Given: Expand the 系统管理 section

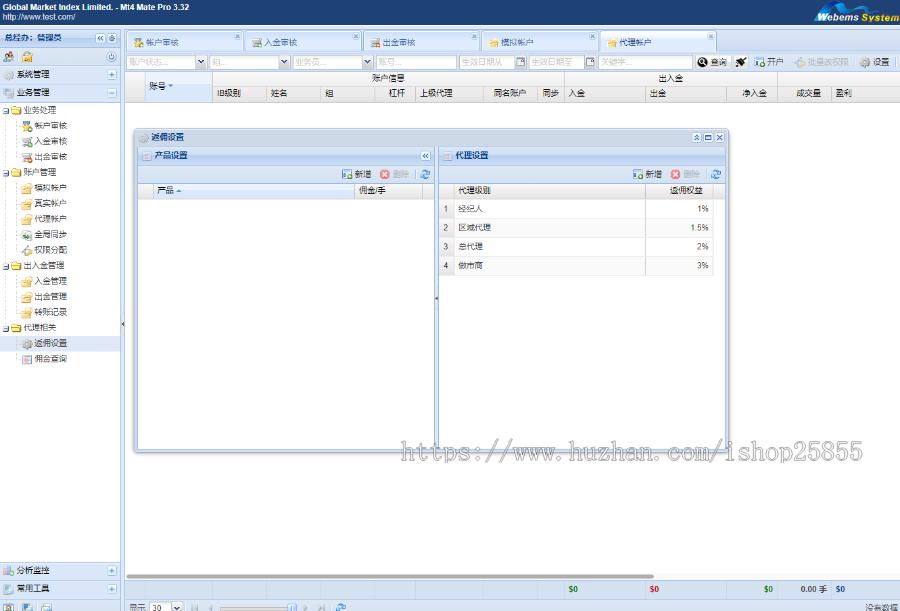Looking at the screenshot, I should [112, 75].
